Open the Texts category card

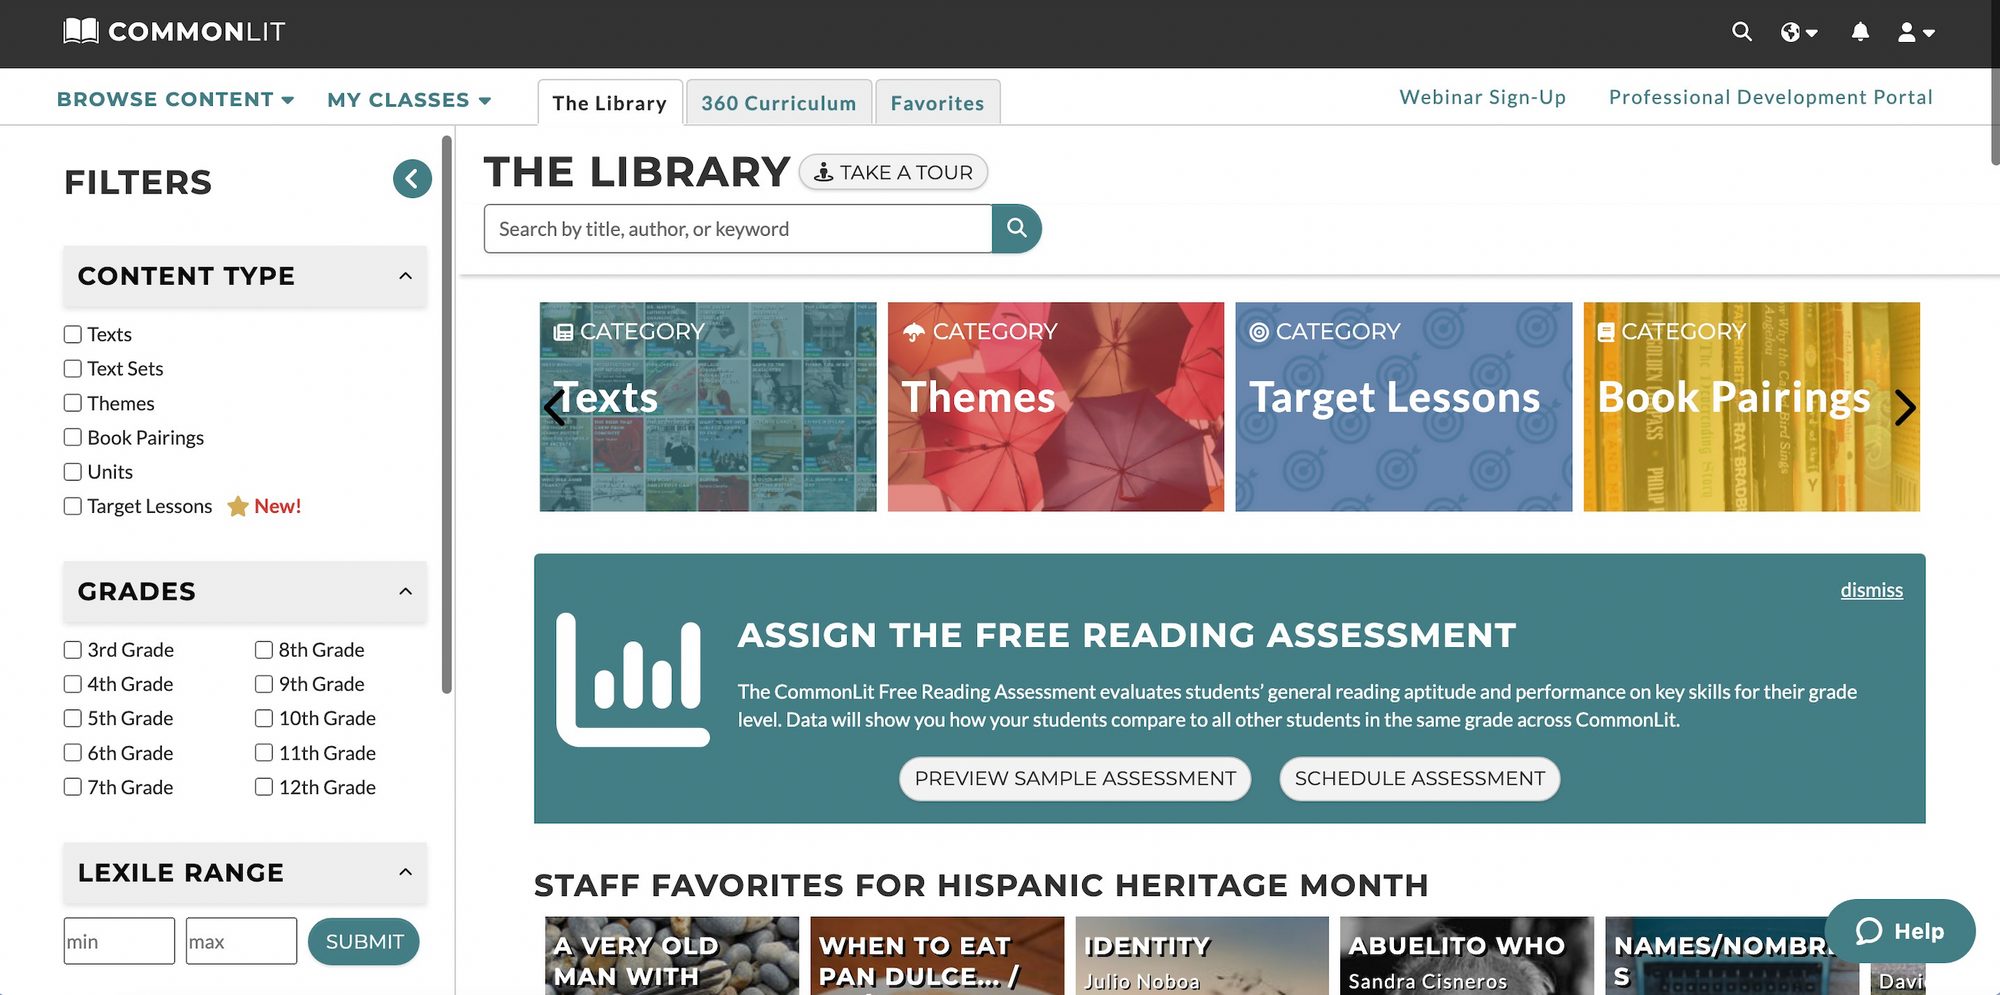pos(708,407)
